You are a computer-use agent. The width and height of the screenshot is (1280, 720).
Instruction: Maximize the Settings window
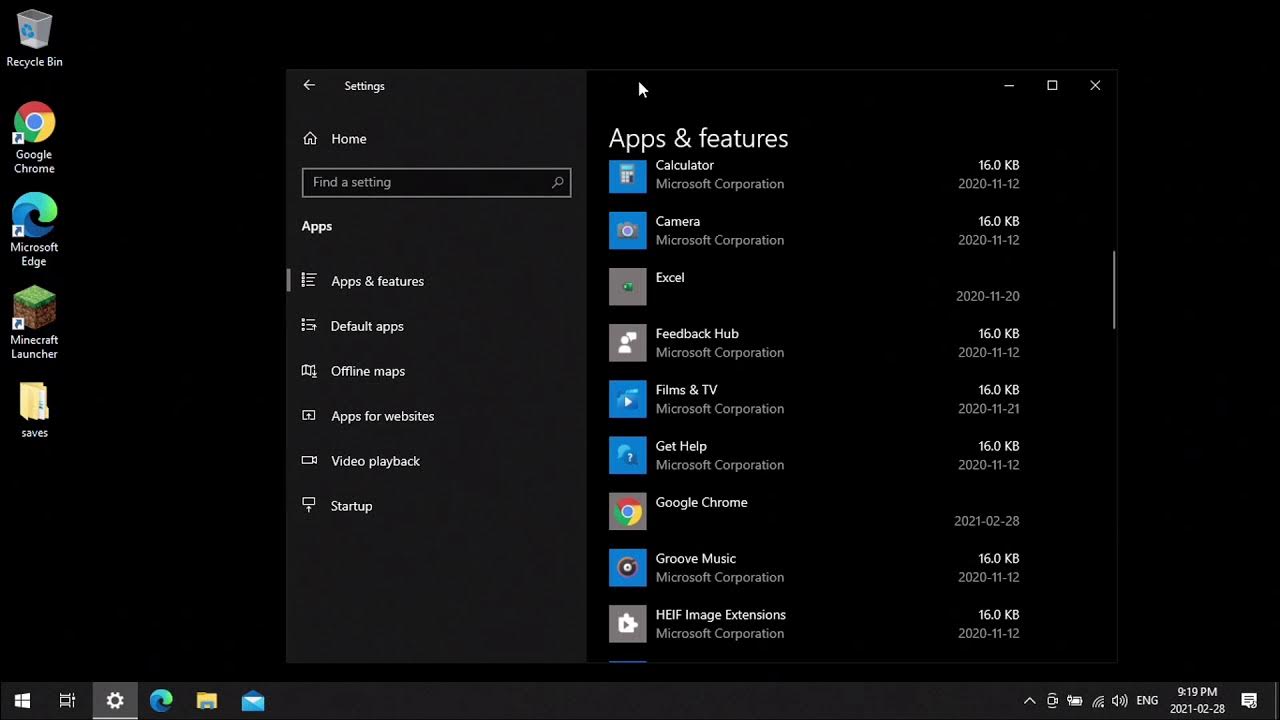pyautogui.click(x=1052, y=86)
